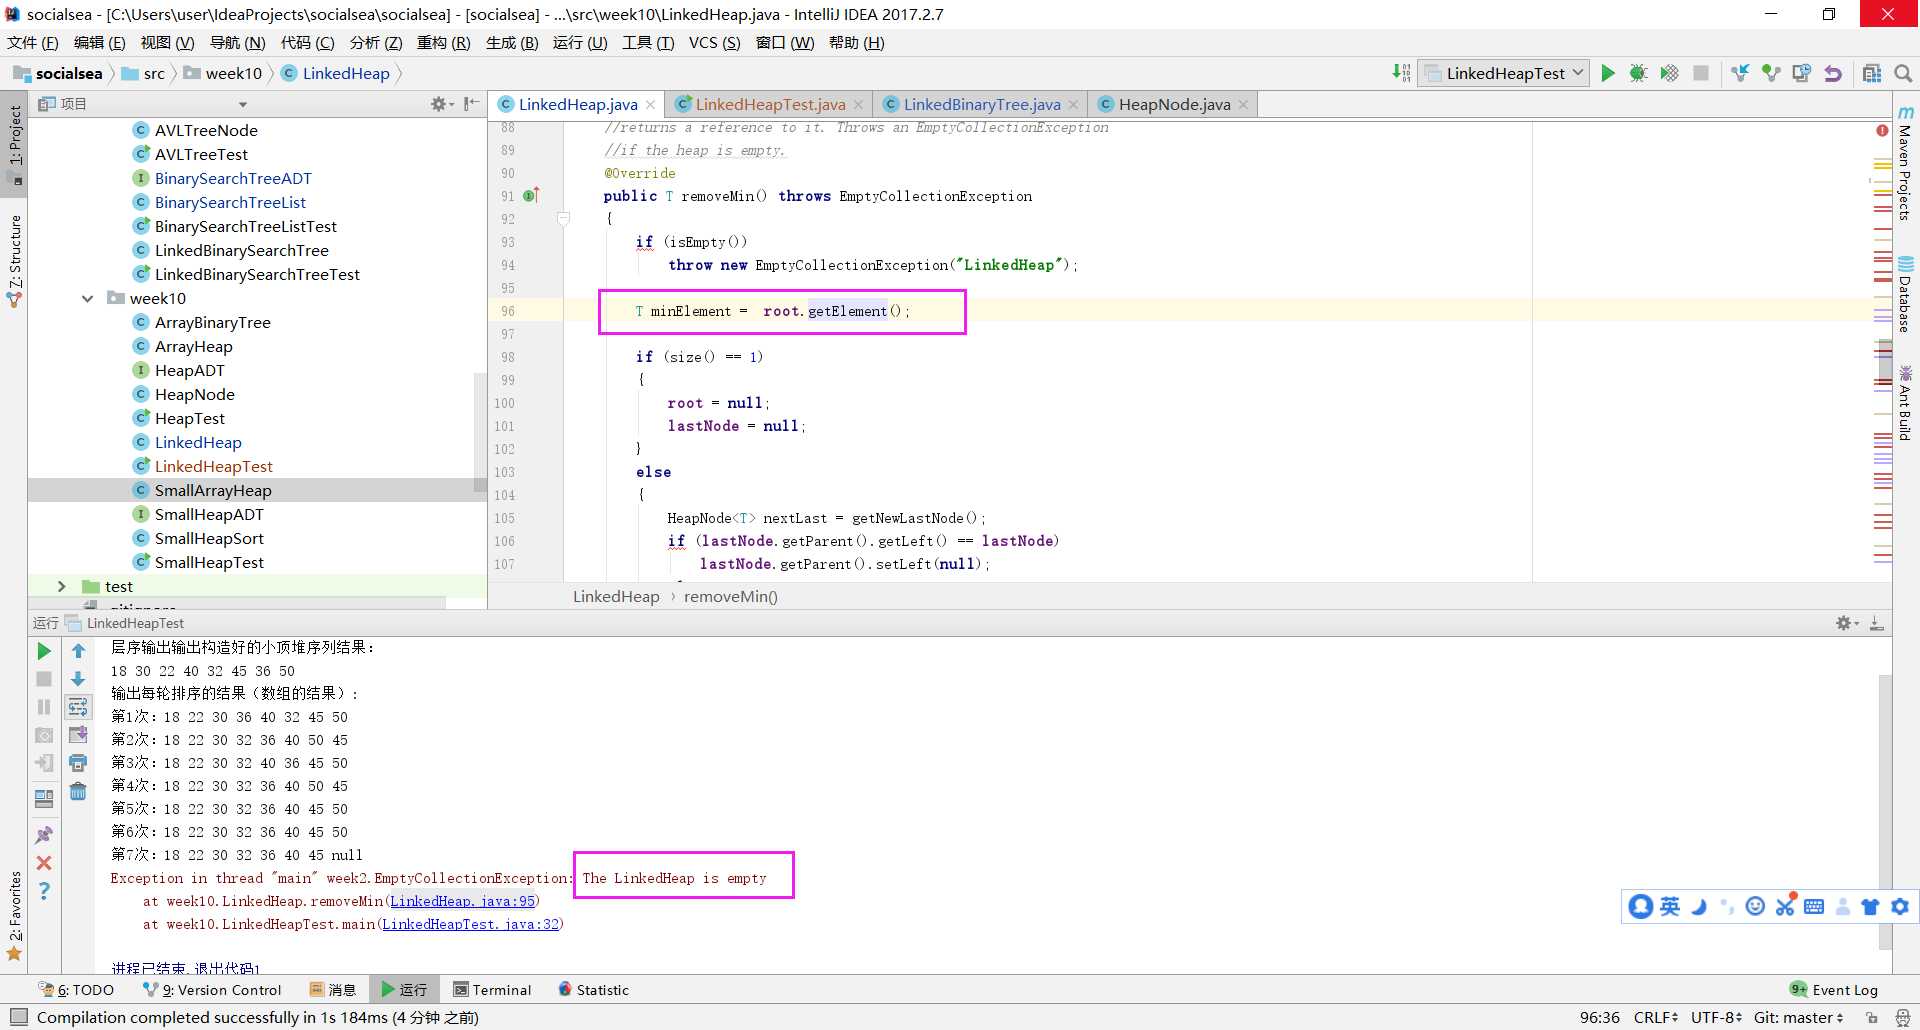The height and width of the screenshot is (1030, 1920).
Task: Switch to LinkedBinaryTree.java tab
Action: [x=982, y=104]
